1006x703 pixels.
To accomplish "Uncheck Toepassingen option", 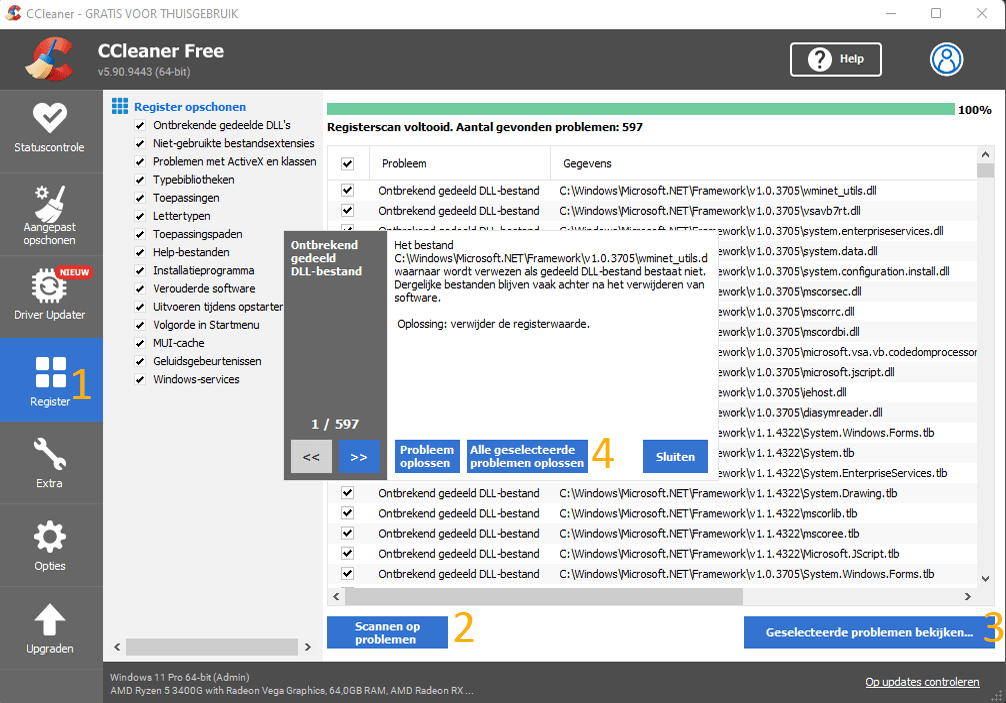I will click(x=140, y=198).
